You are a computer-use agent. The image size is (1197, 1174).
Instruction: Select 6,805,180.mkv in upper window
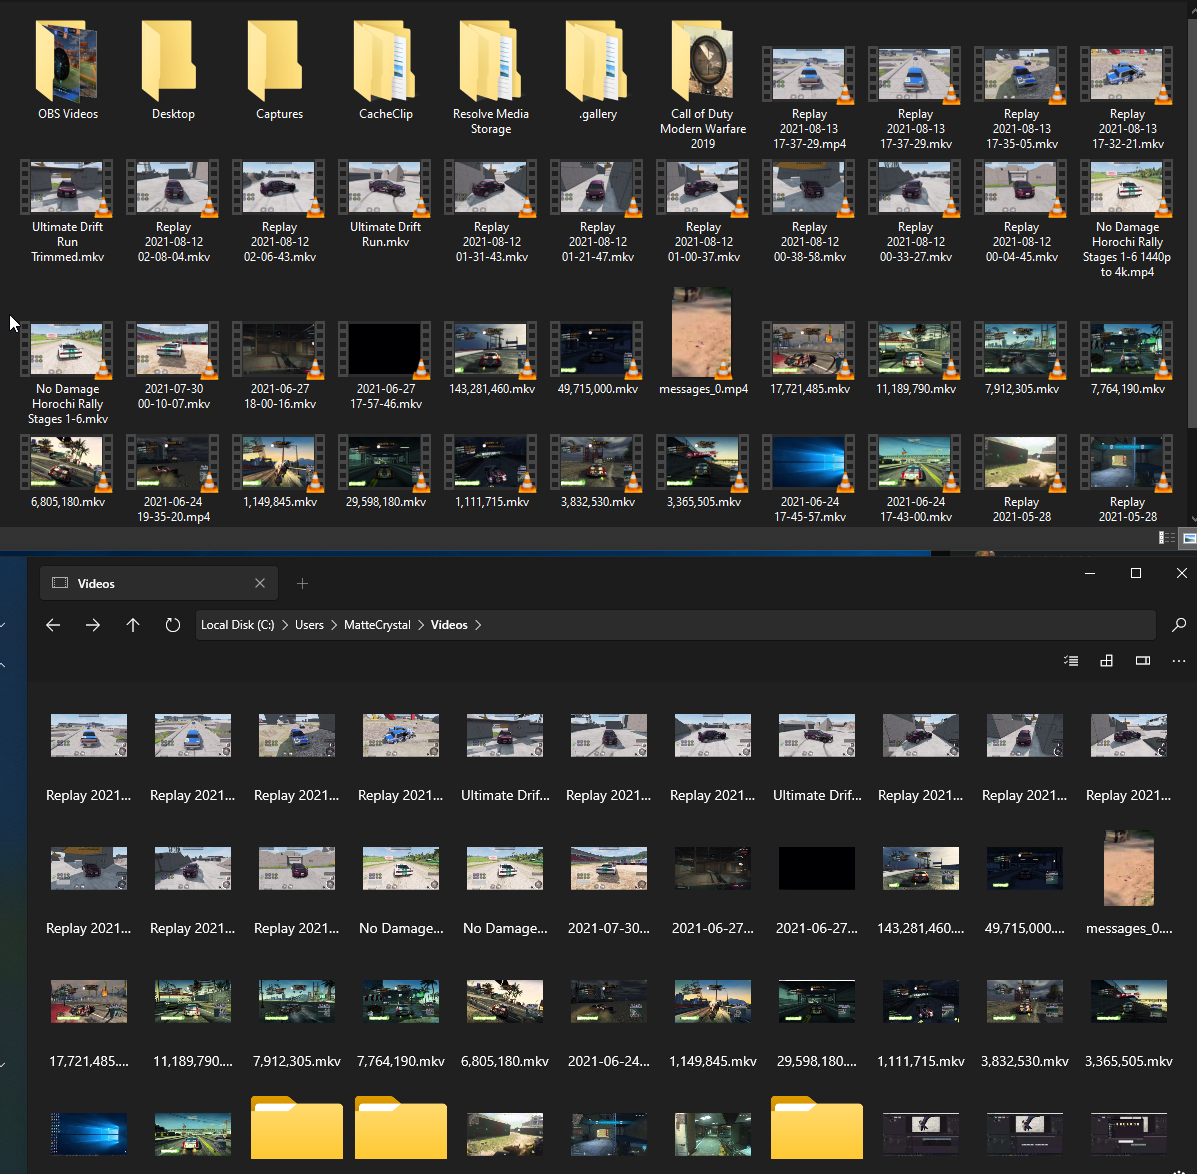[x=67, y=472]
